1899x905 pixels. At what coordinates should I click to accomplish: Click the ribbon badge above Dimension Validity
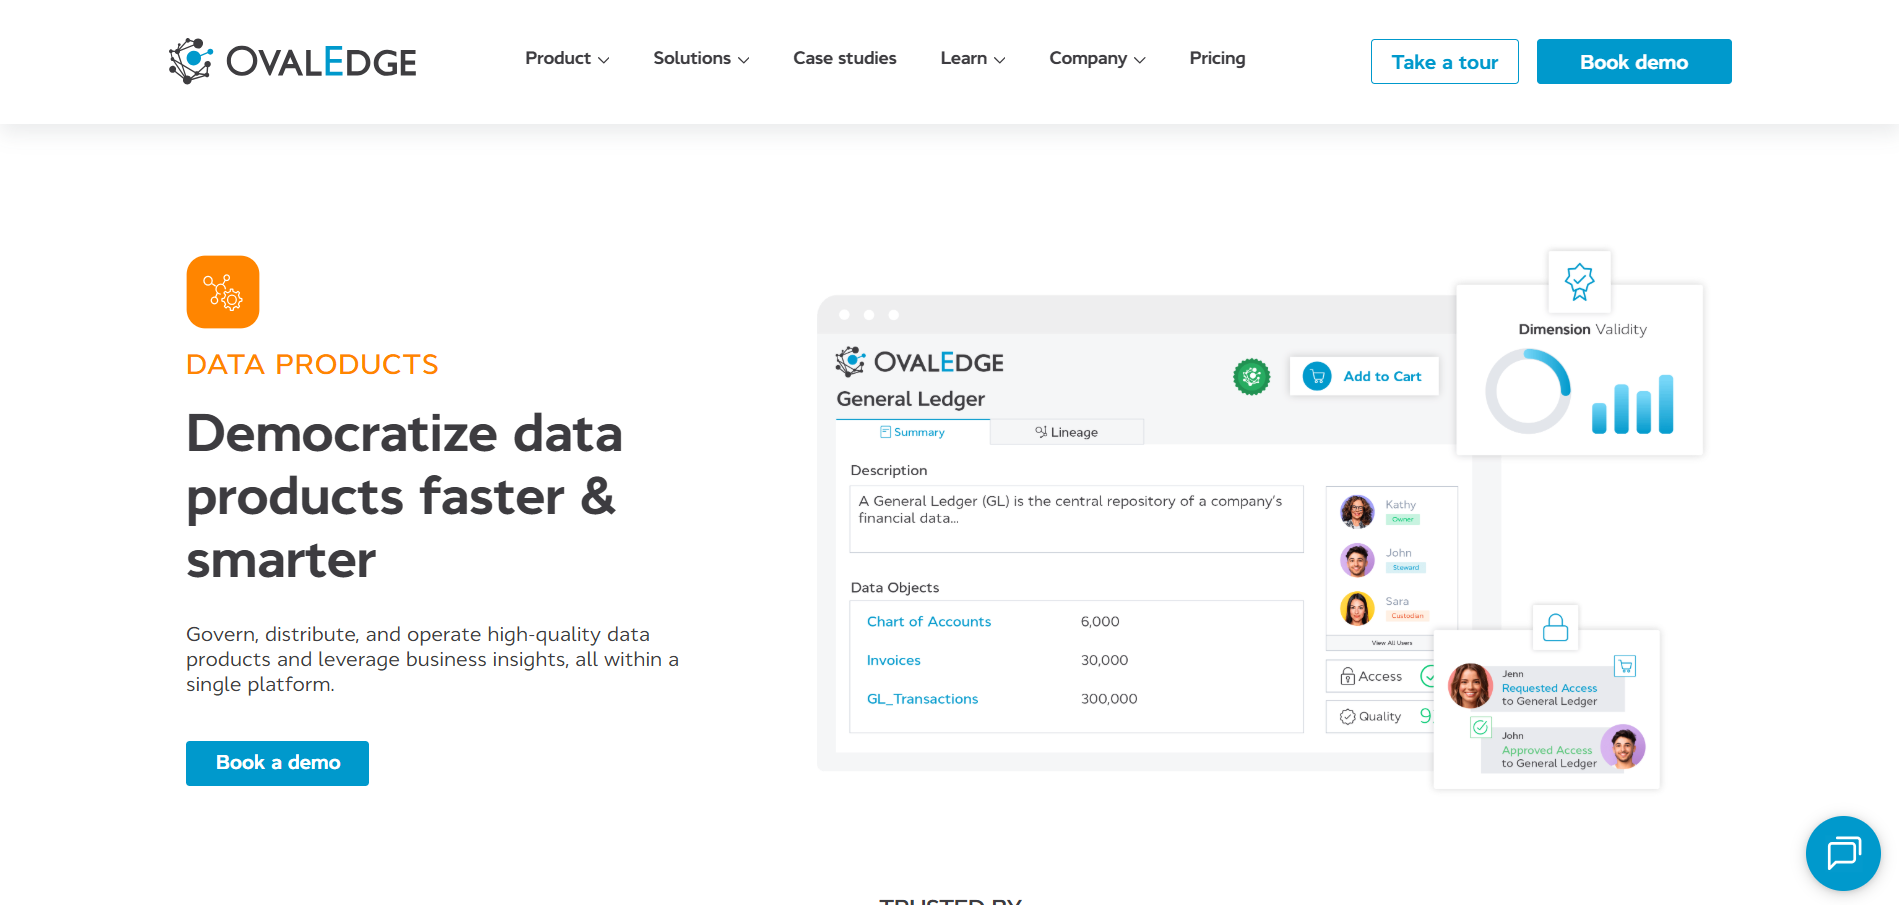pyautogui.click(x=1580, y=281)
